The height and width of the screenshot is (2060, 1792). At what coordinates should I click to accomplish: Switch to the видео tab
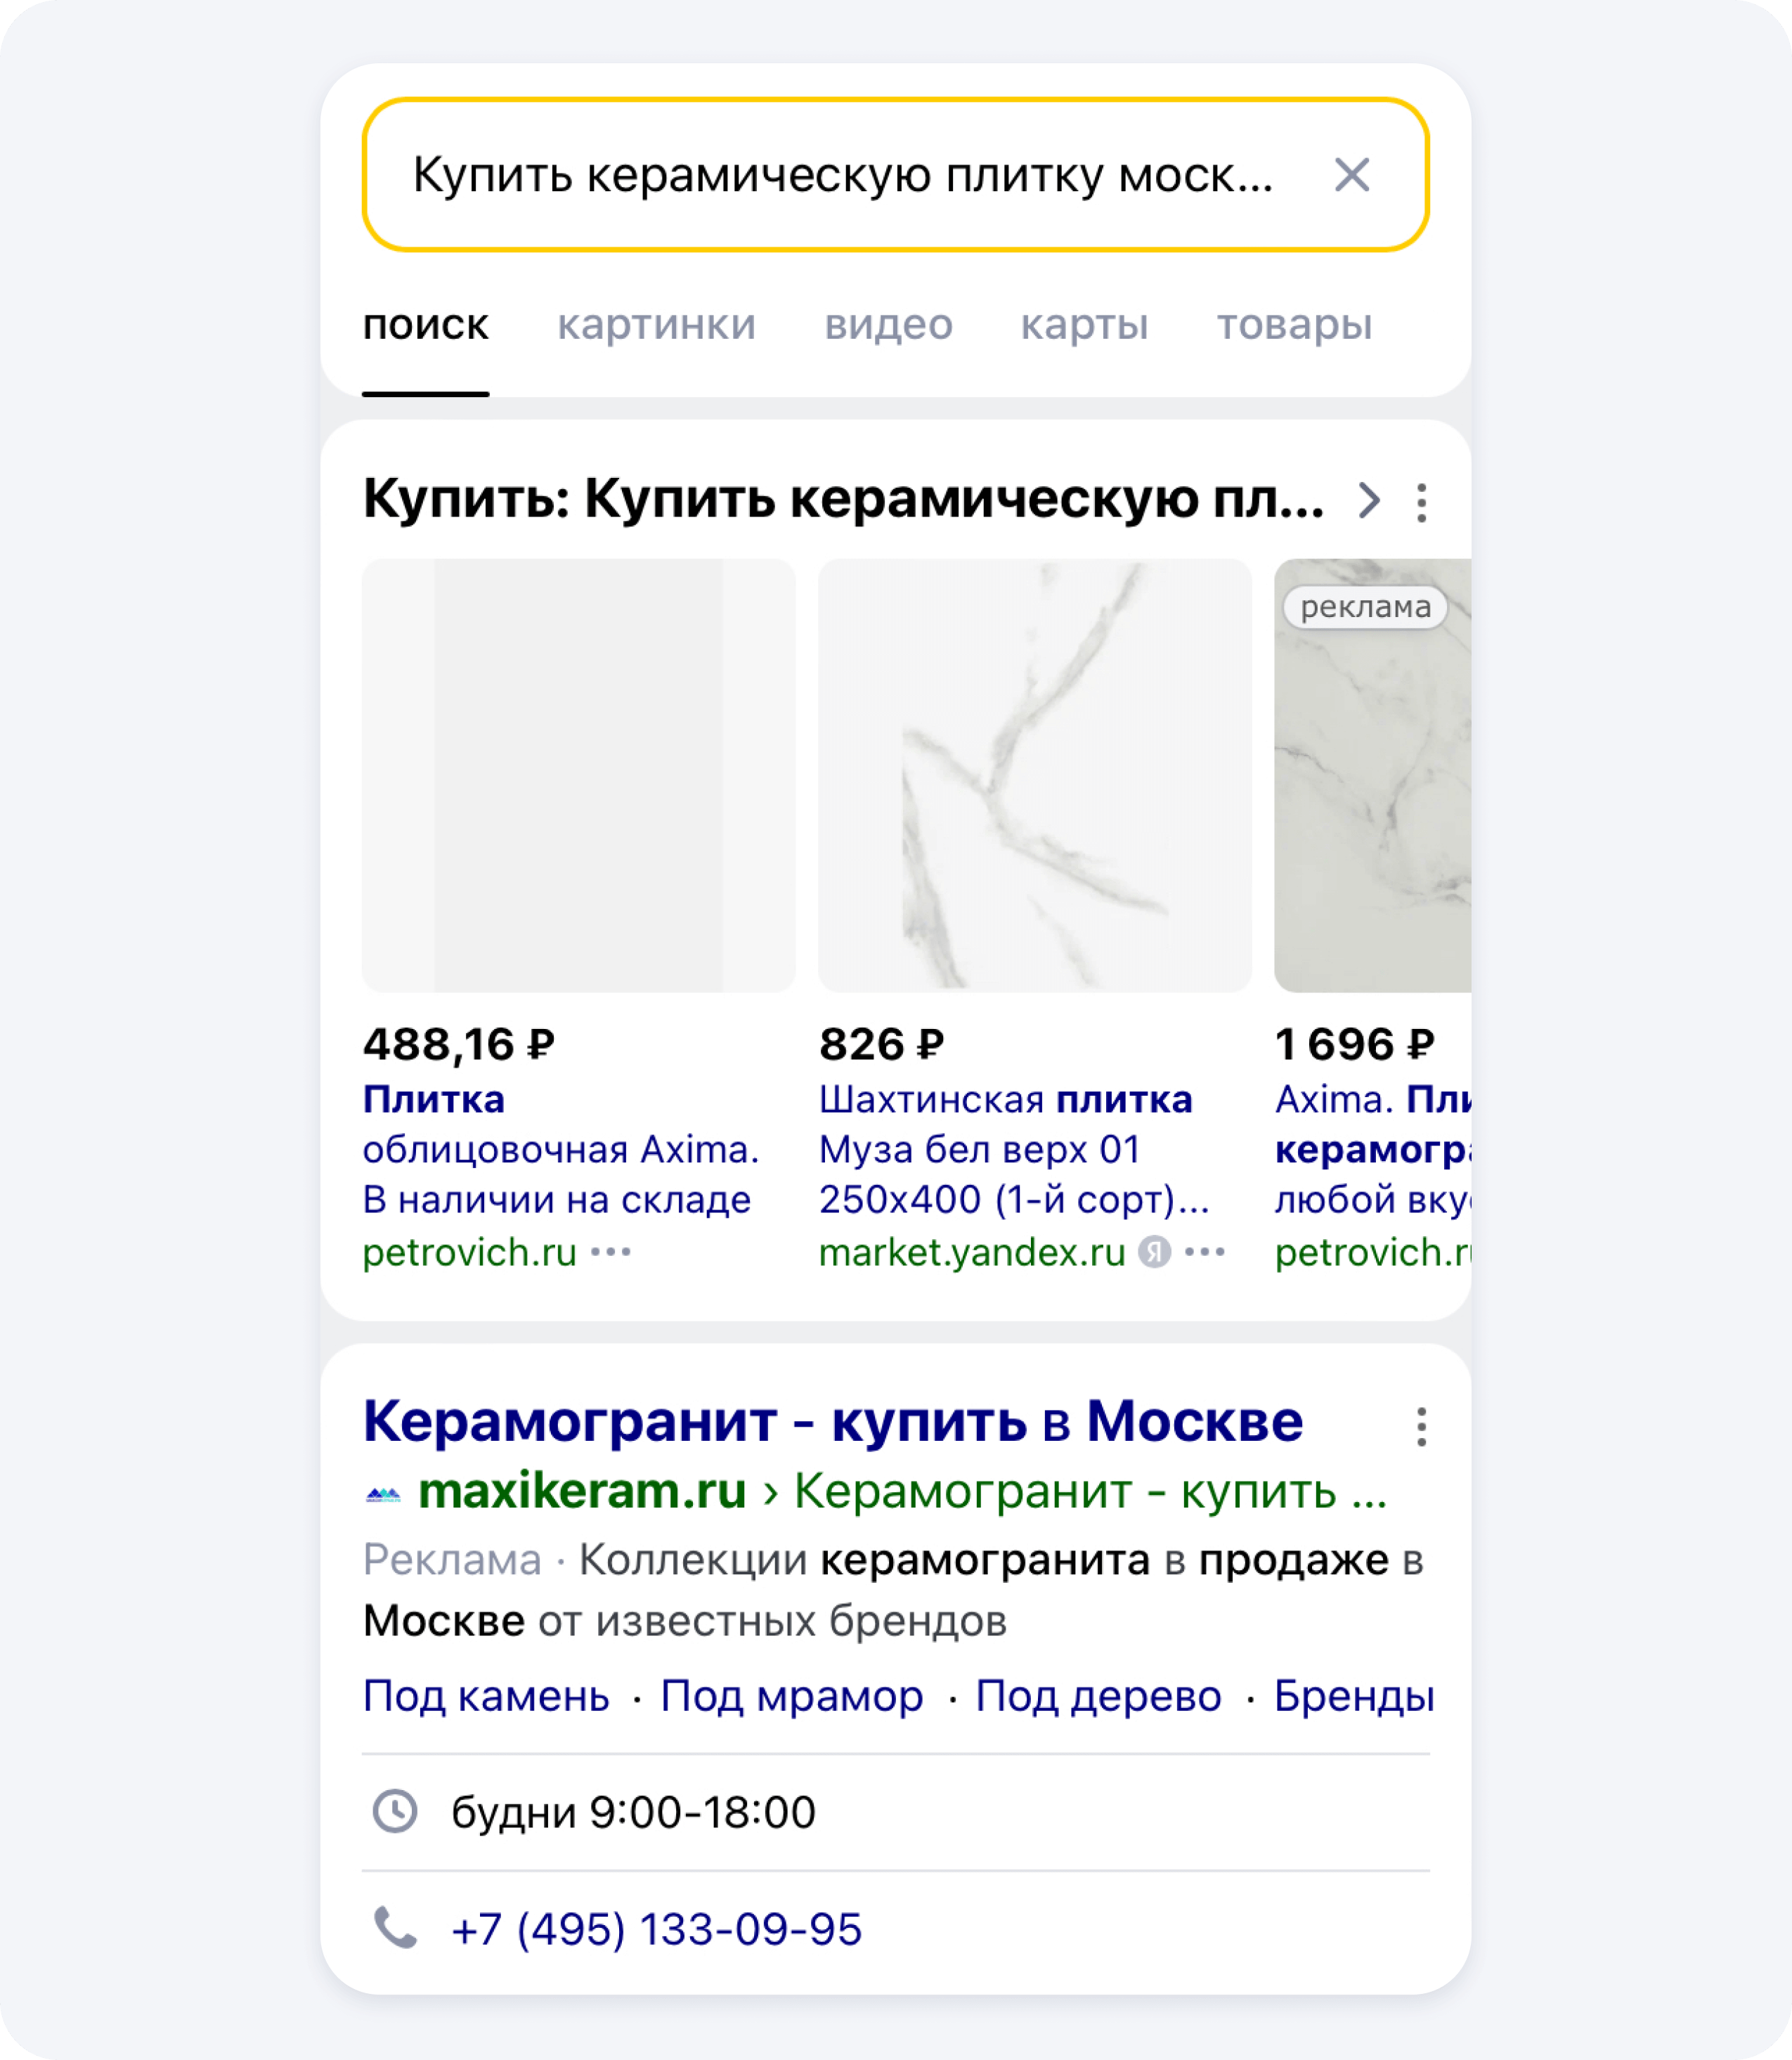[888, 325]
